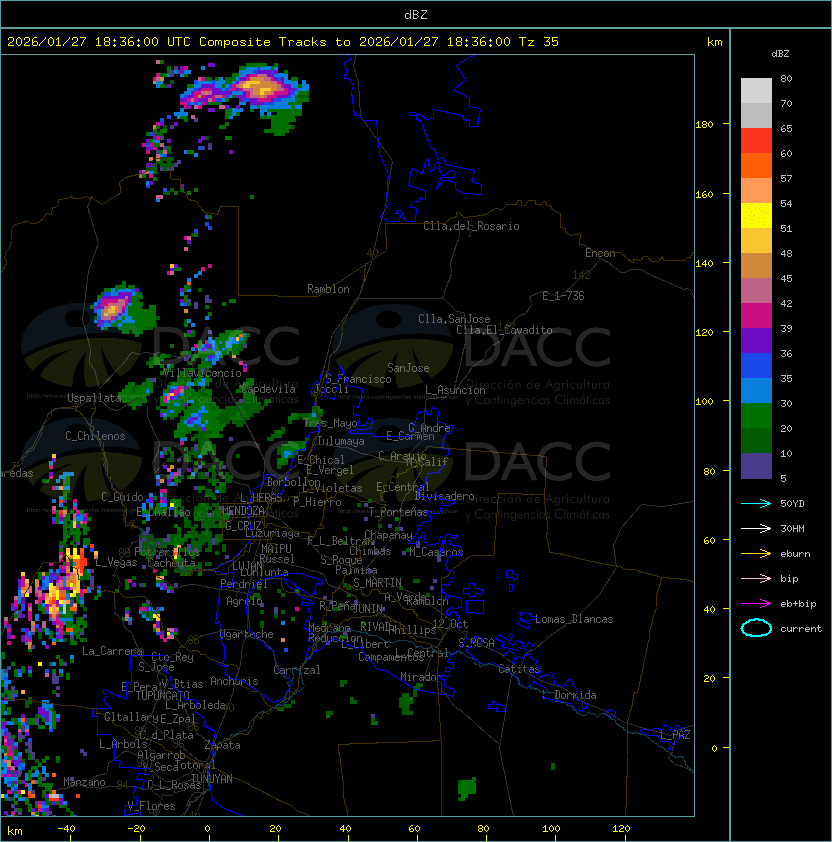Click the Ramblon label
Viewport: 832px width, 842px height.
point(328,289)
